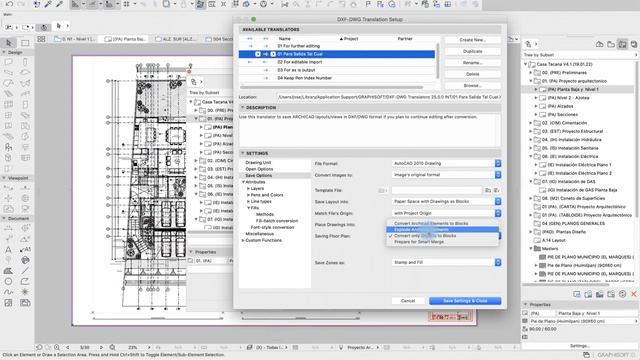Screen dimensions: 640x360
Task: Switch to the (PA) Planta Baja tab
Action: point(125,39)
